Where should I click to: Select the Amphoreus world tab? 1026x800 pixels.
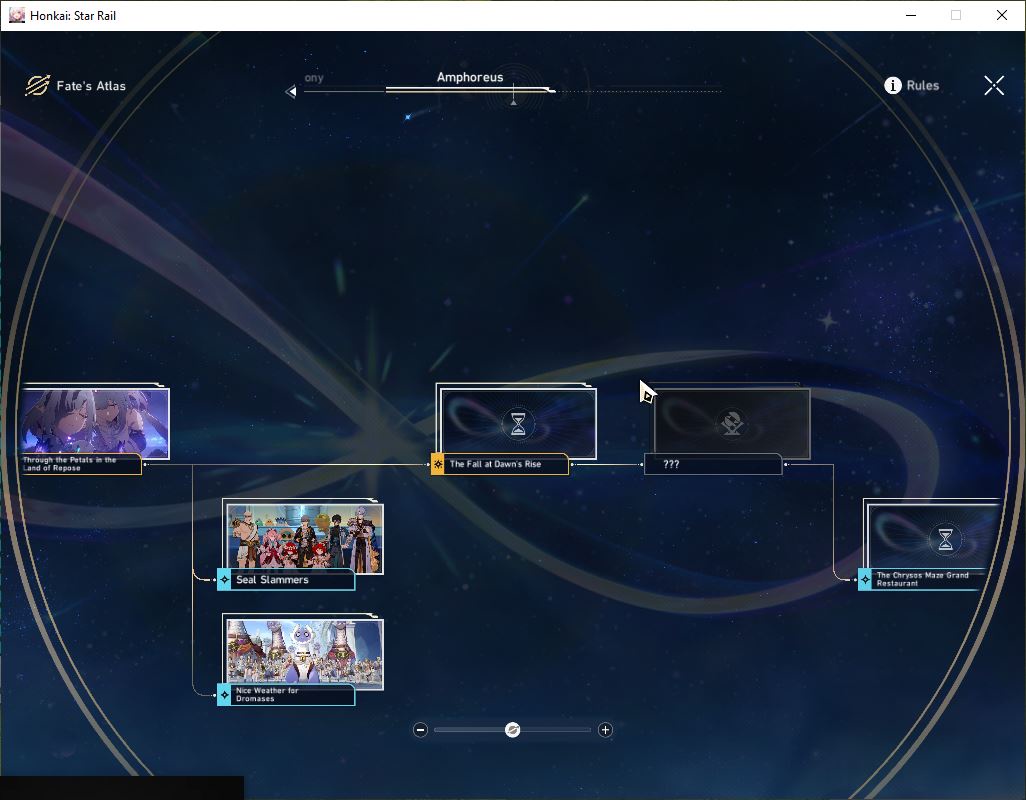click(470, 77)
